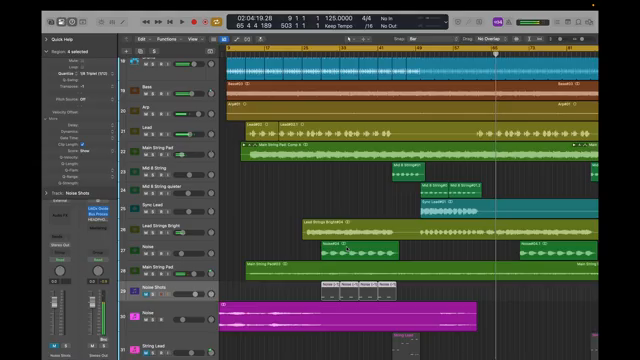Viewport: 640px width, 360px height.
Task: Click the red Record button
Action: (194, 22)
